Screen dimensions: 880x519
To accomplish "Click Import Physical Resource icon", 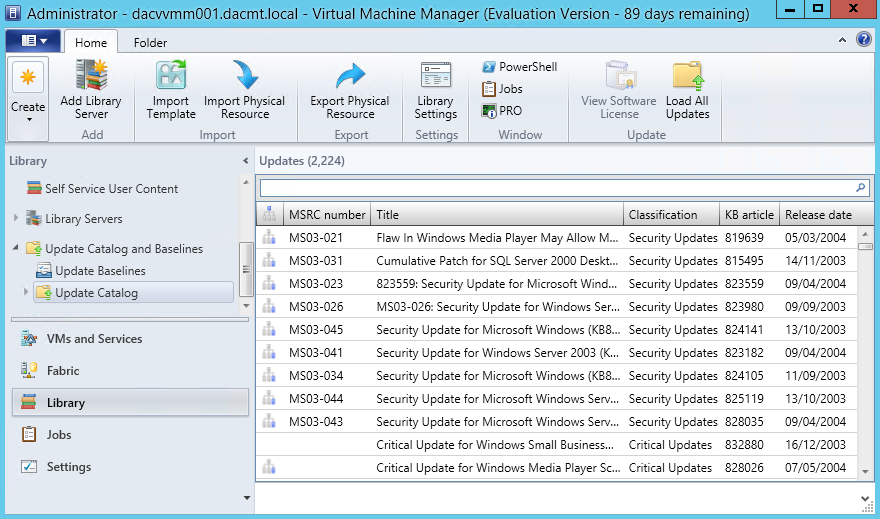I will [x=245, y=76].
